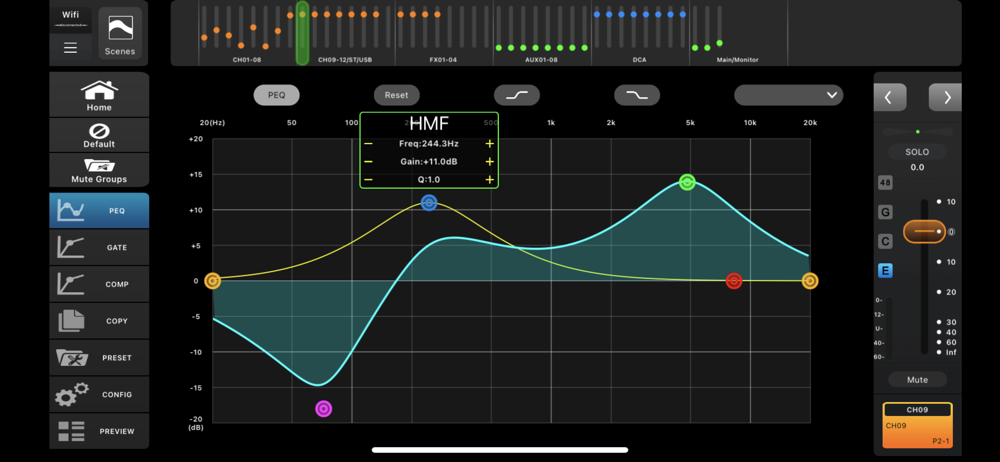The image size is (1000, 462).
Task: Toggle the high-cut filter shape button
Action: click(637, 95)
